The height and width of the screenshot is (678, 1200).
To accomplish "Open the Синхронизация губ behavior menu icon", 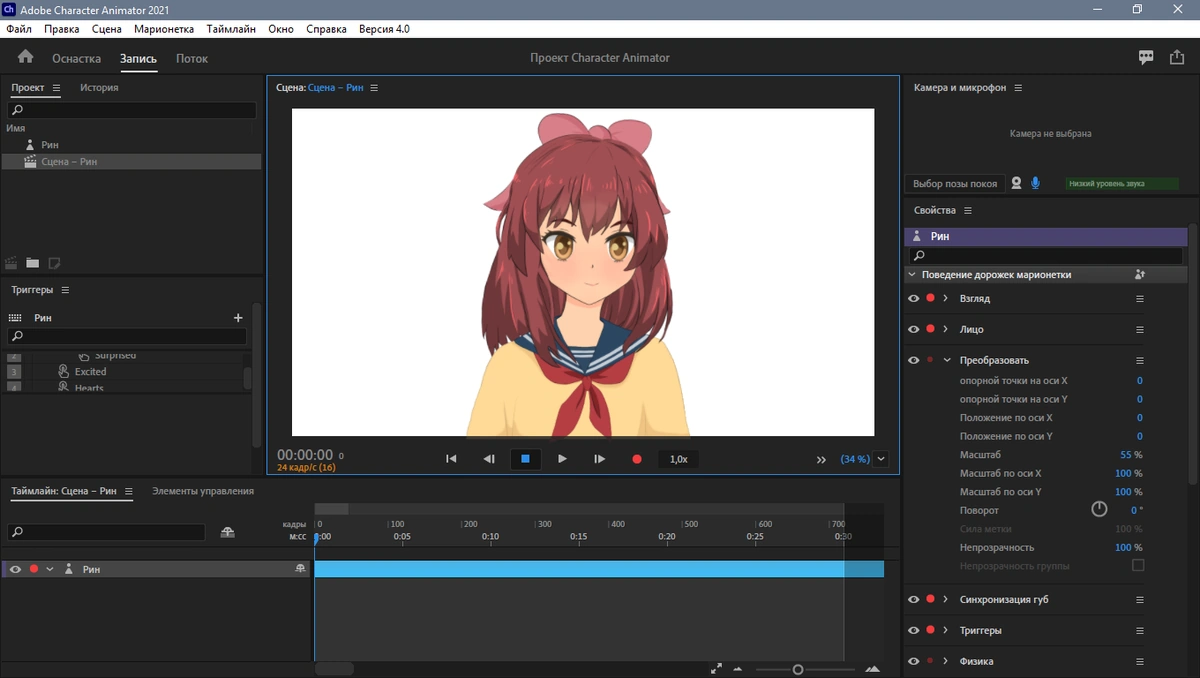I will (x=1139, y=600).
